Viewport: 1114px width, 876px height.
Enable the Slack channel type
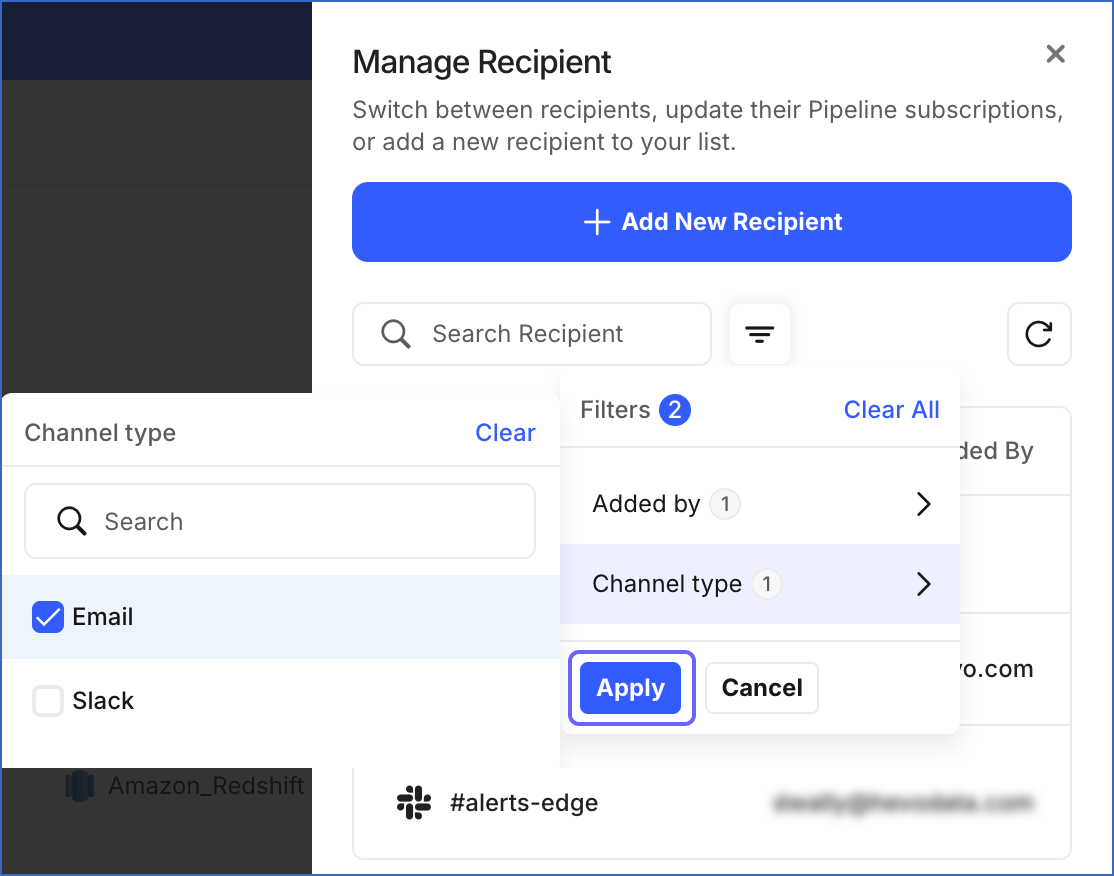47,700
